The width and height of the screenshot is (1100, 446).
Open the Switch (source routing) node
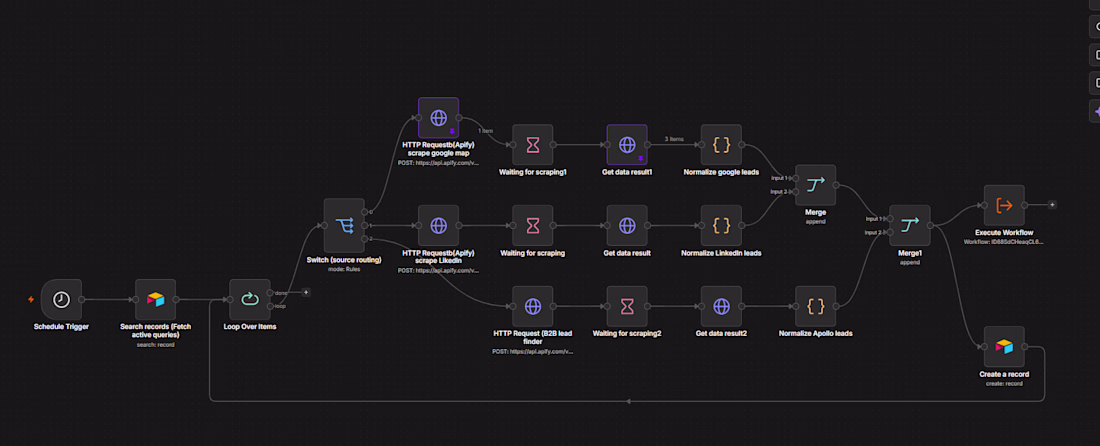click(x=344, y=225)
